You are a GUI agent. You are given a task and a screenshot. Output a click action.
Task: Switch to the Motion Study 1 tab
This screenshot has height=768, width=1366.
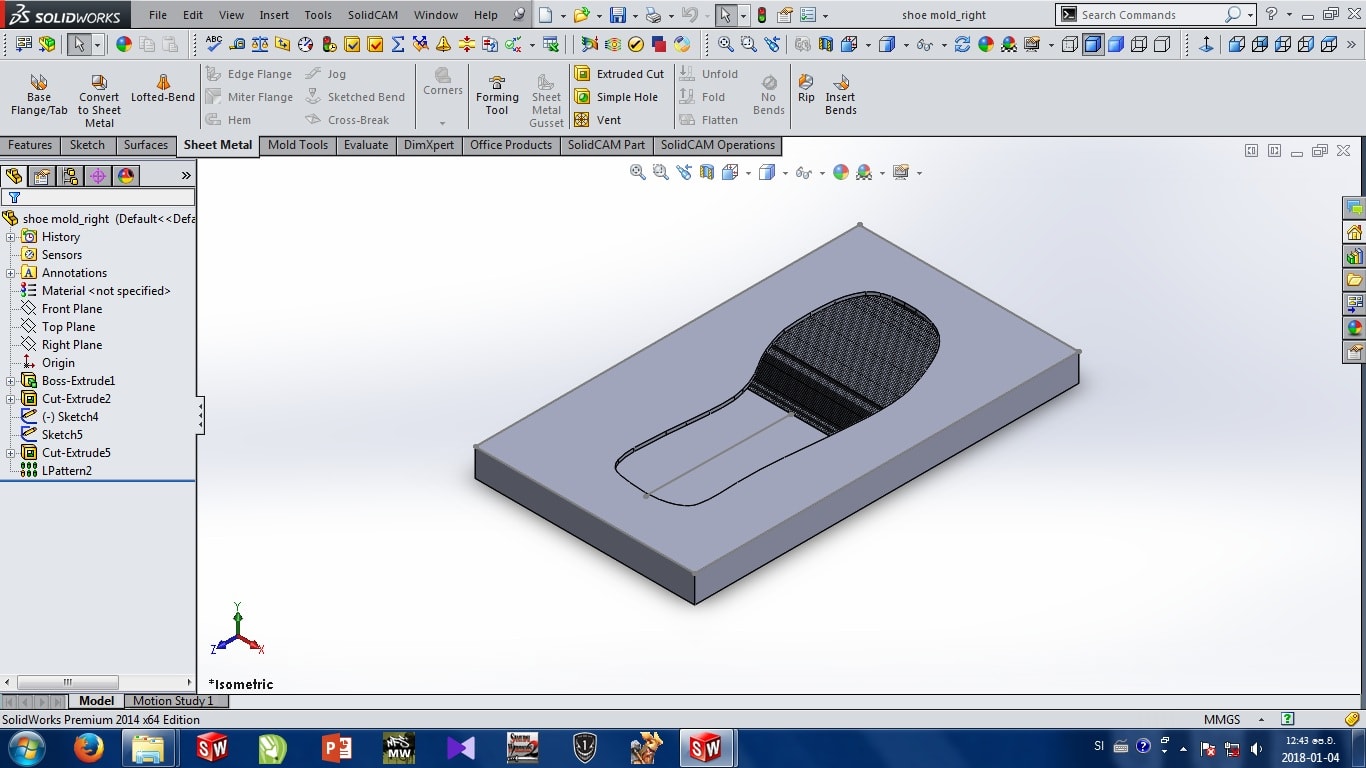(x=173, y=701)
